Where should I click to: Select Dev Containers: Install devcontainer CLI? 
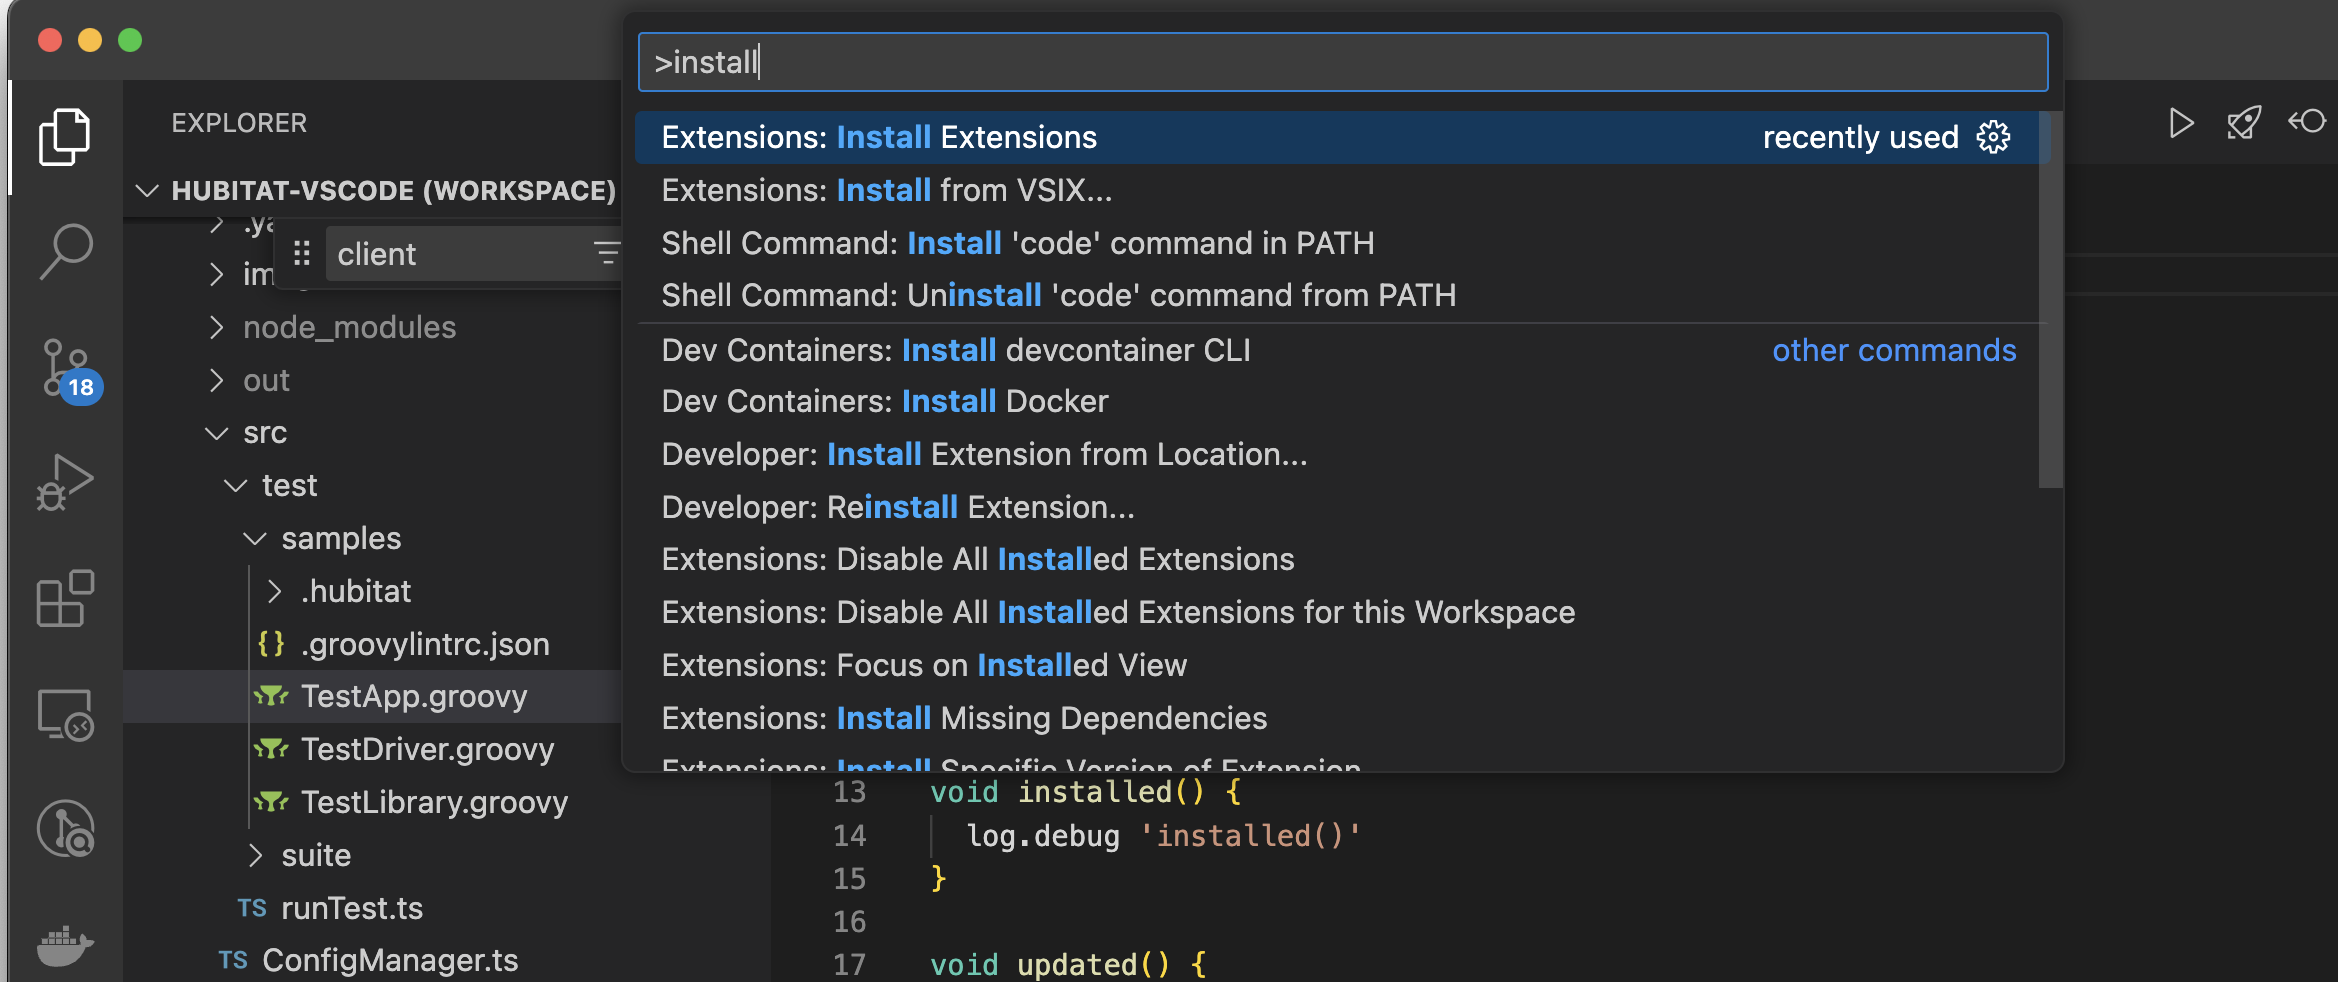coord(1342,350)
